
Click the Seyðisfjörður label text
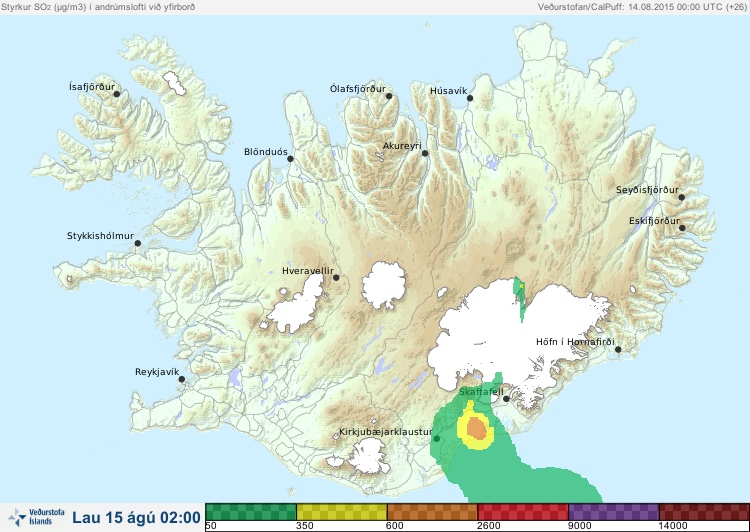tap(647, 190)
